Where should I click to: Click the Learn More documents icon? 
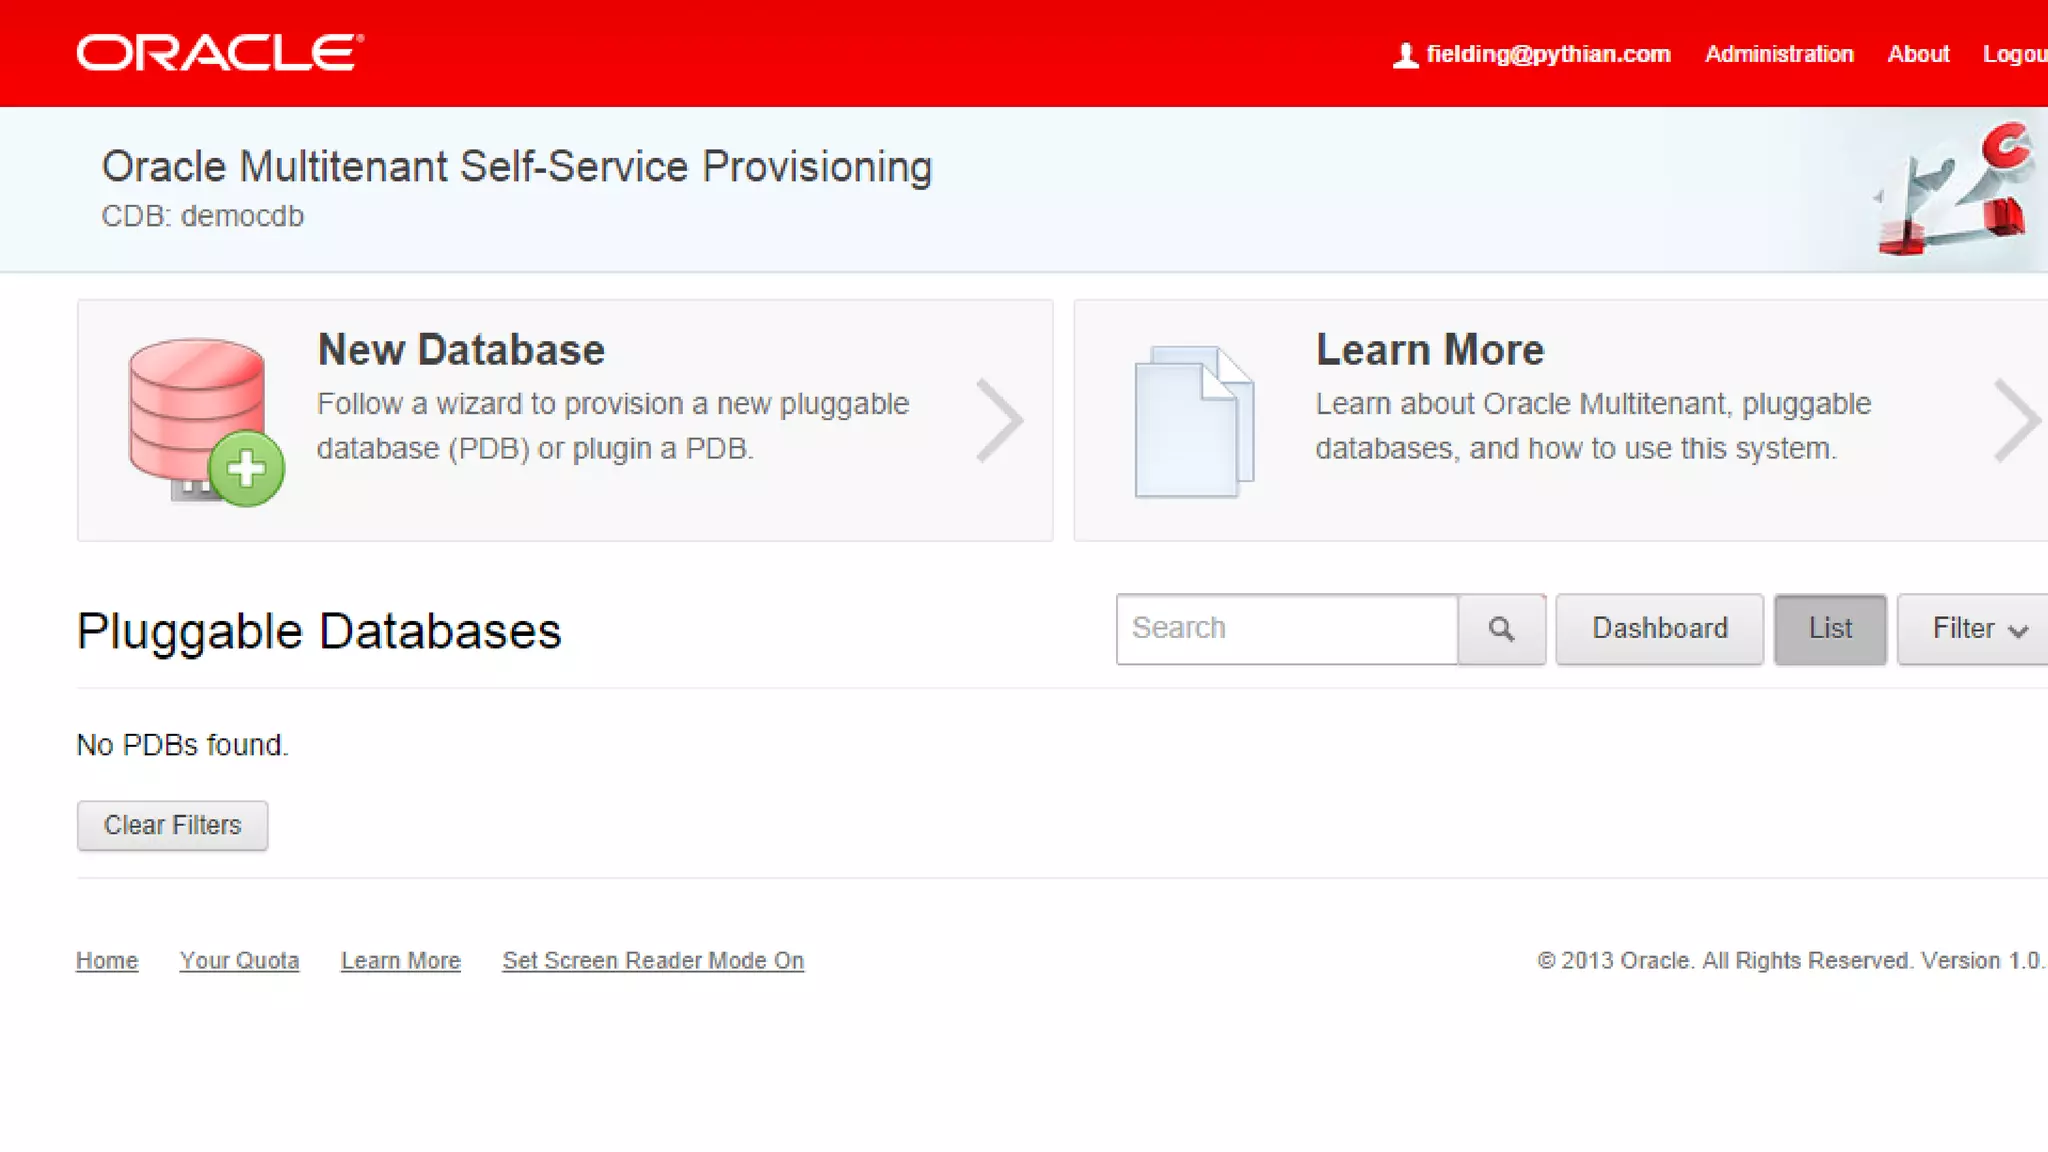click(1194, 421)
